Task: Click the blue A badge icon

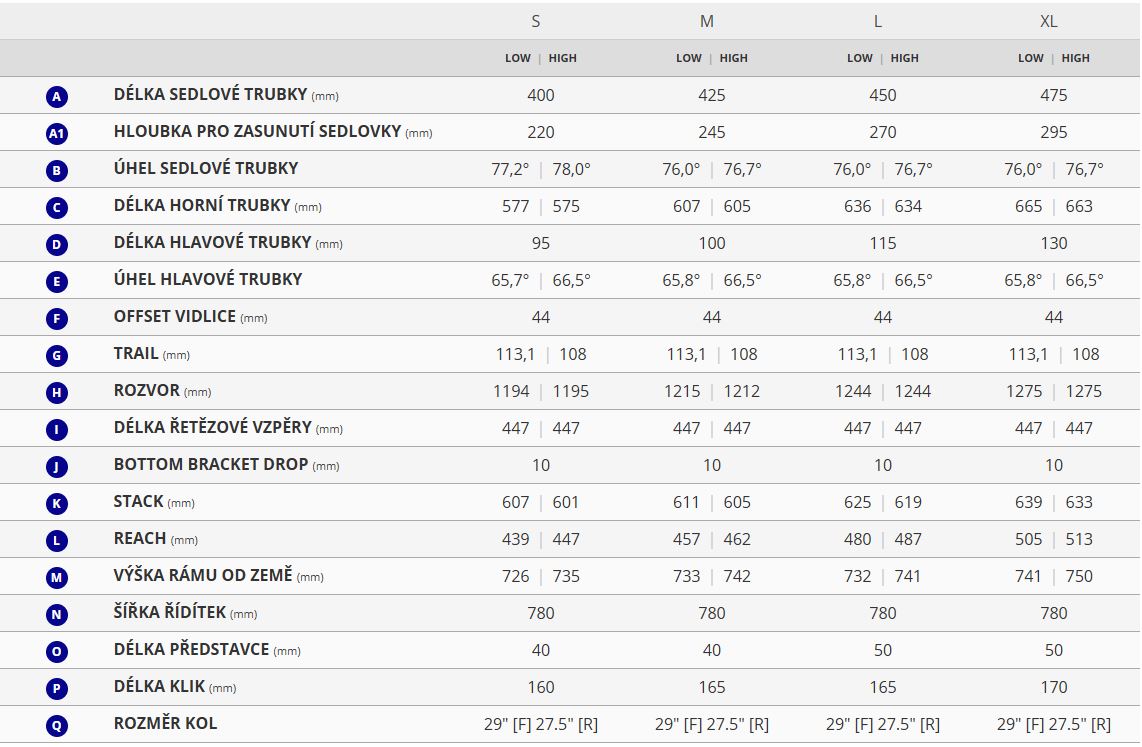Action: [57, 96]
